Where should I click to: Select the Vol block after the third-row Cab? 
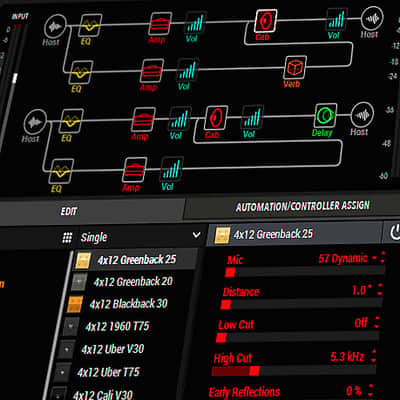tap(252, 116)
